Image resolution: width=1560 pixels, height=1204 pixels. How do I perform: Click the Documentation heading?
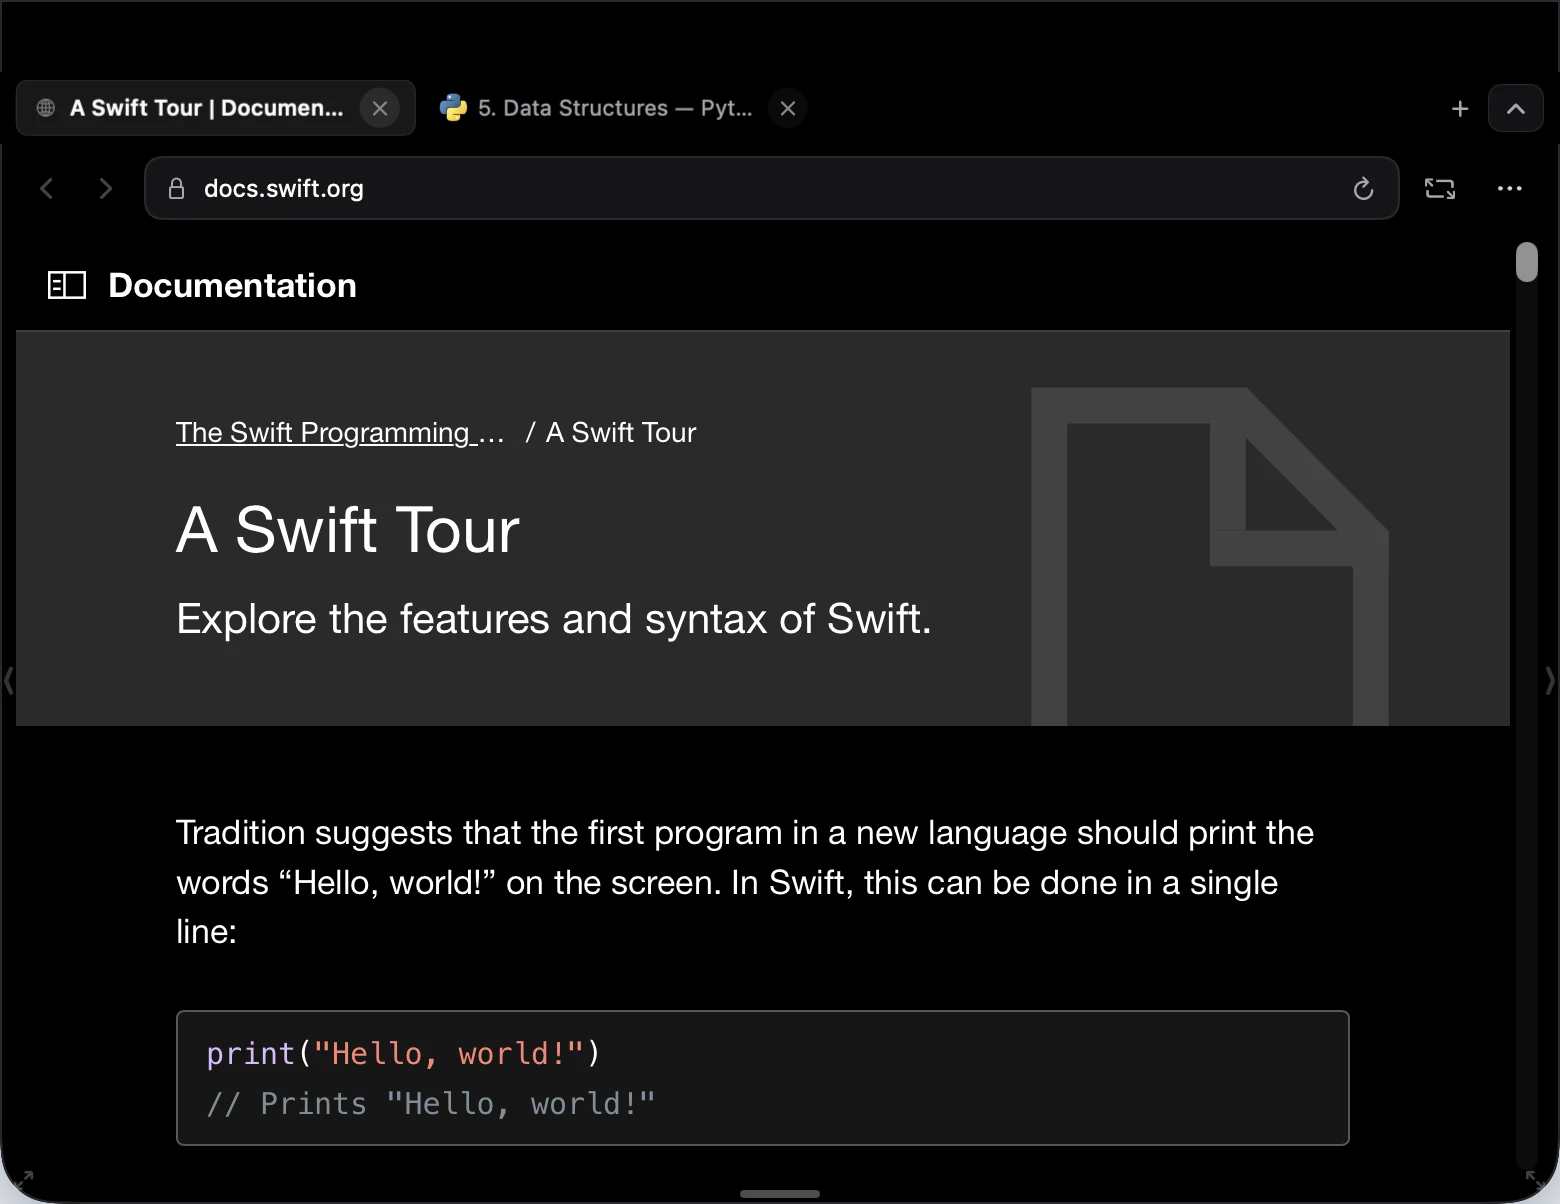coord(232,285)
